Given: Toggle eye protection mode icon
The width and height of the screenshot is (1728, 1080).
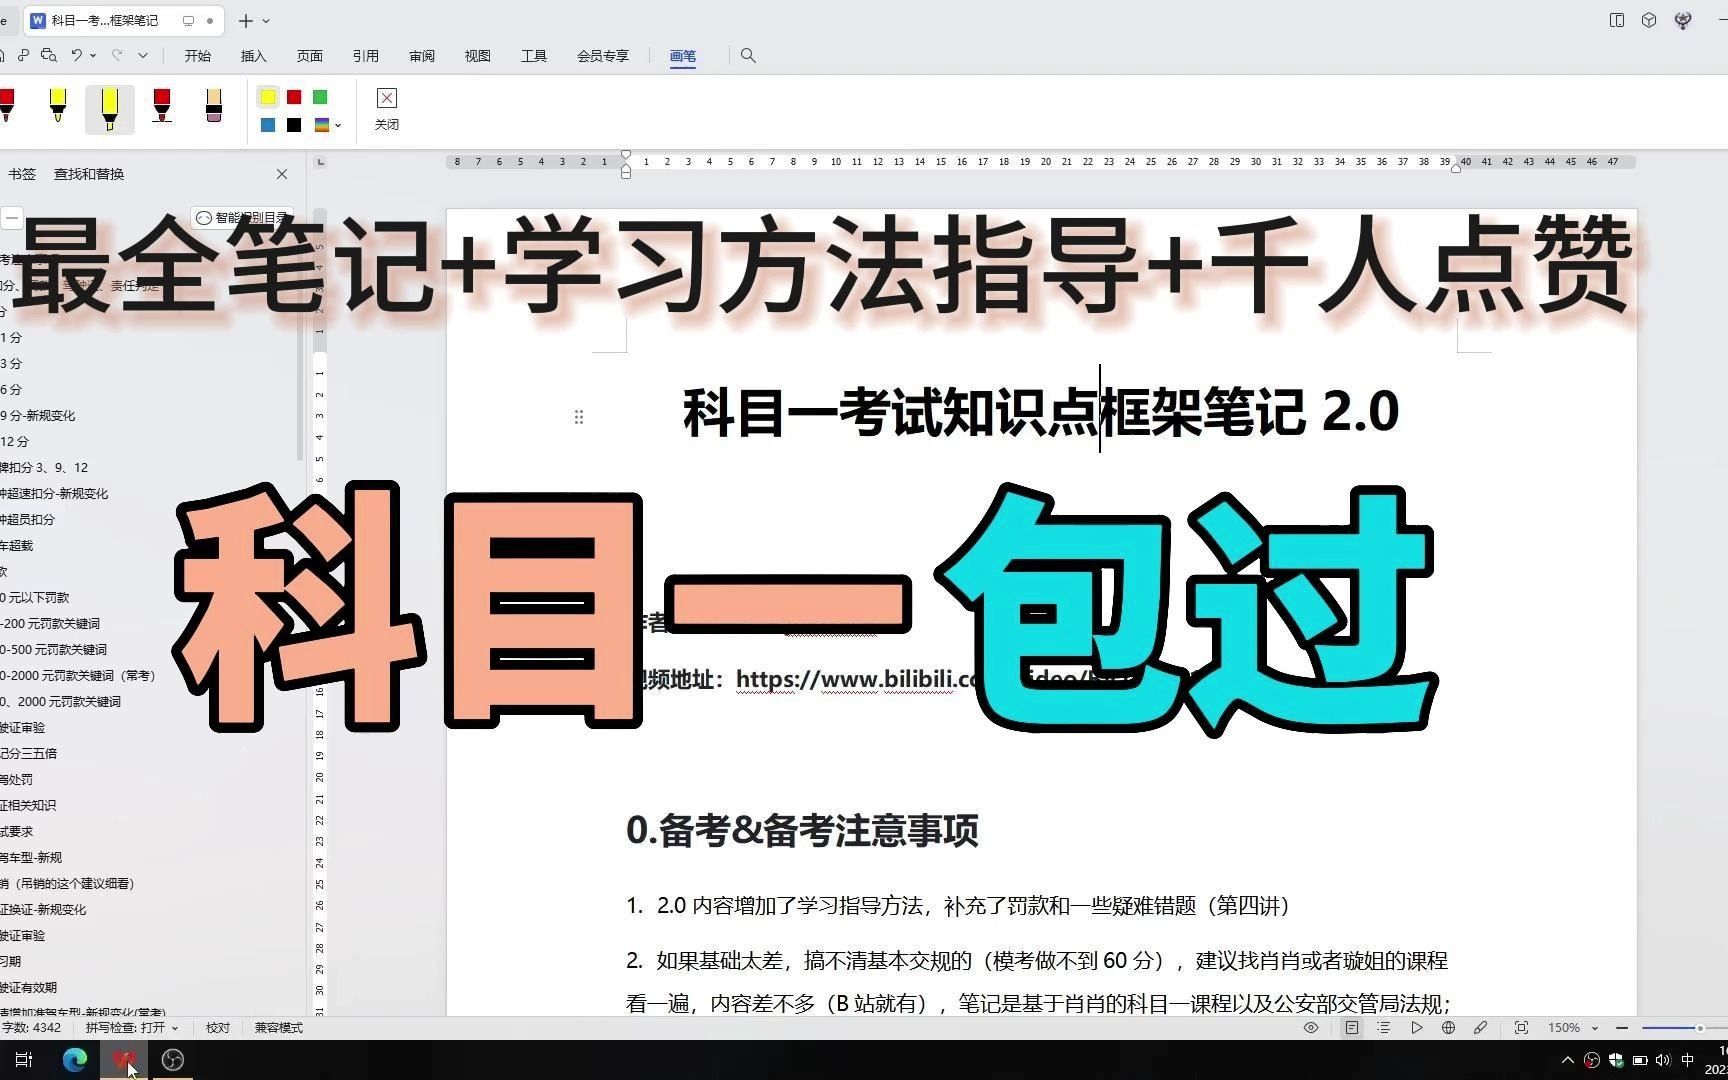Looking at the screenshot, I should pyautogui.click(x=1311, y=1027).
